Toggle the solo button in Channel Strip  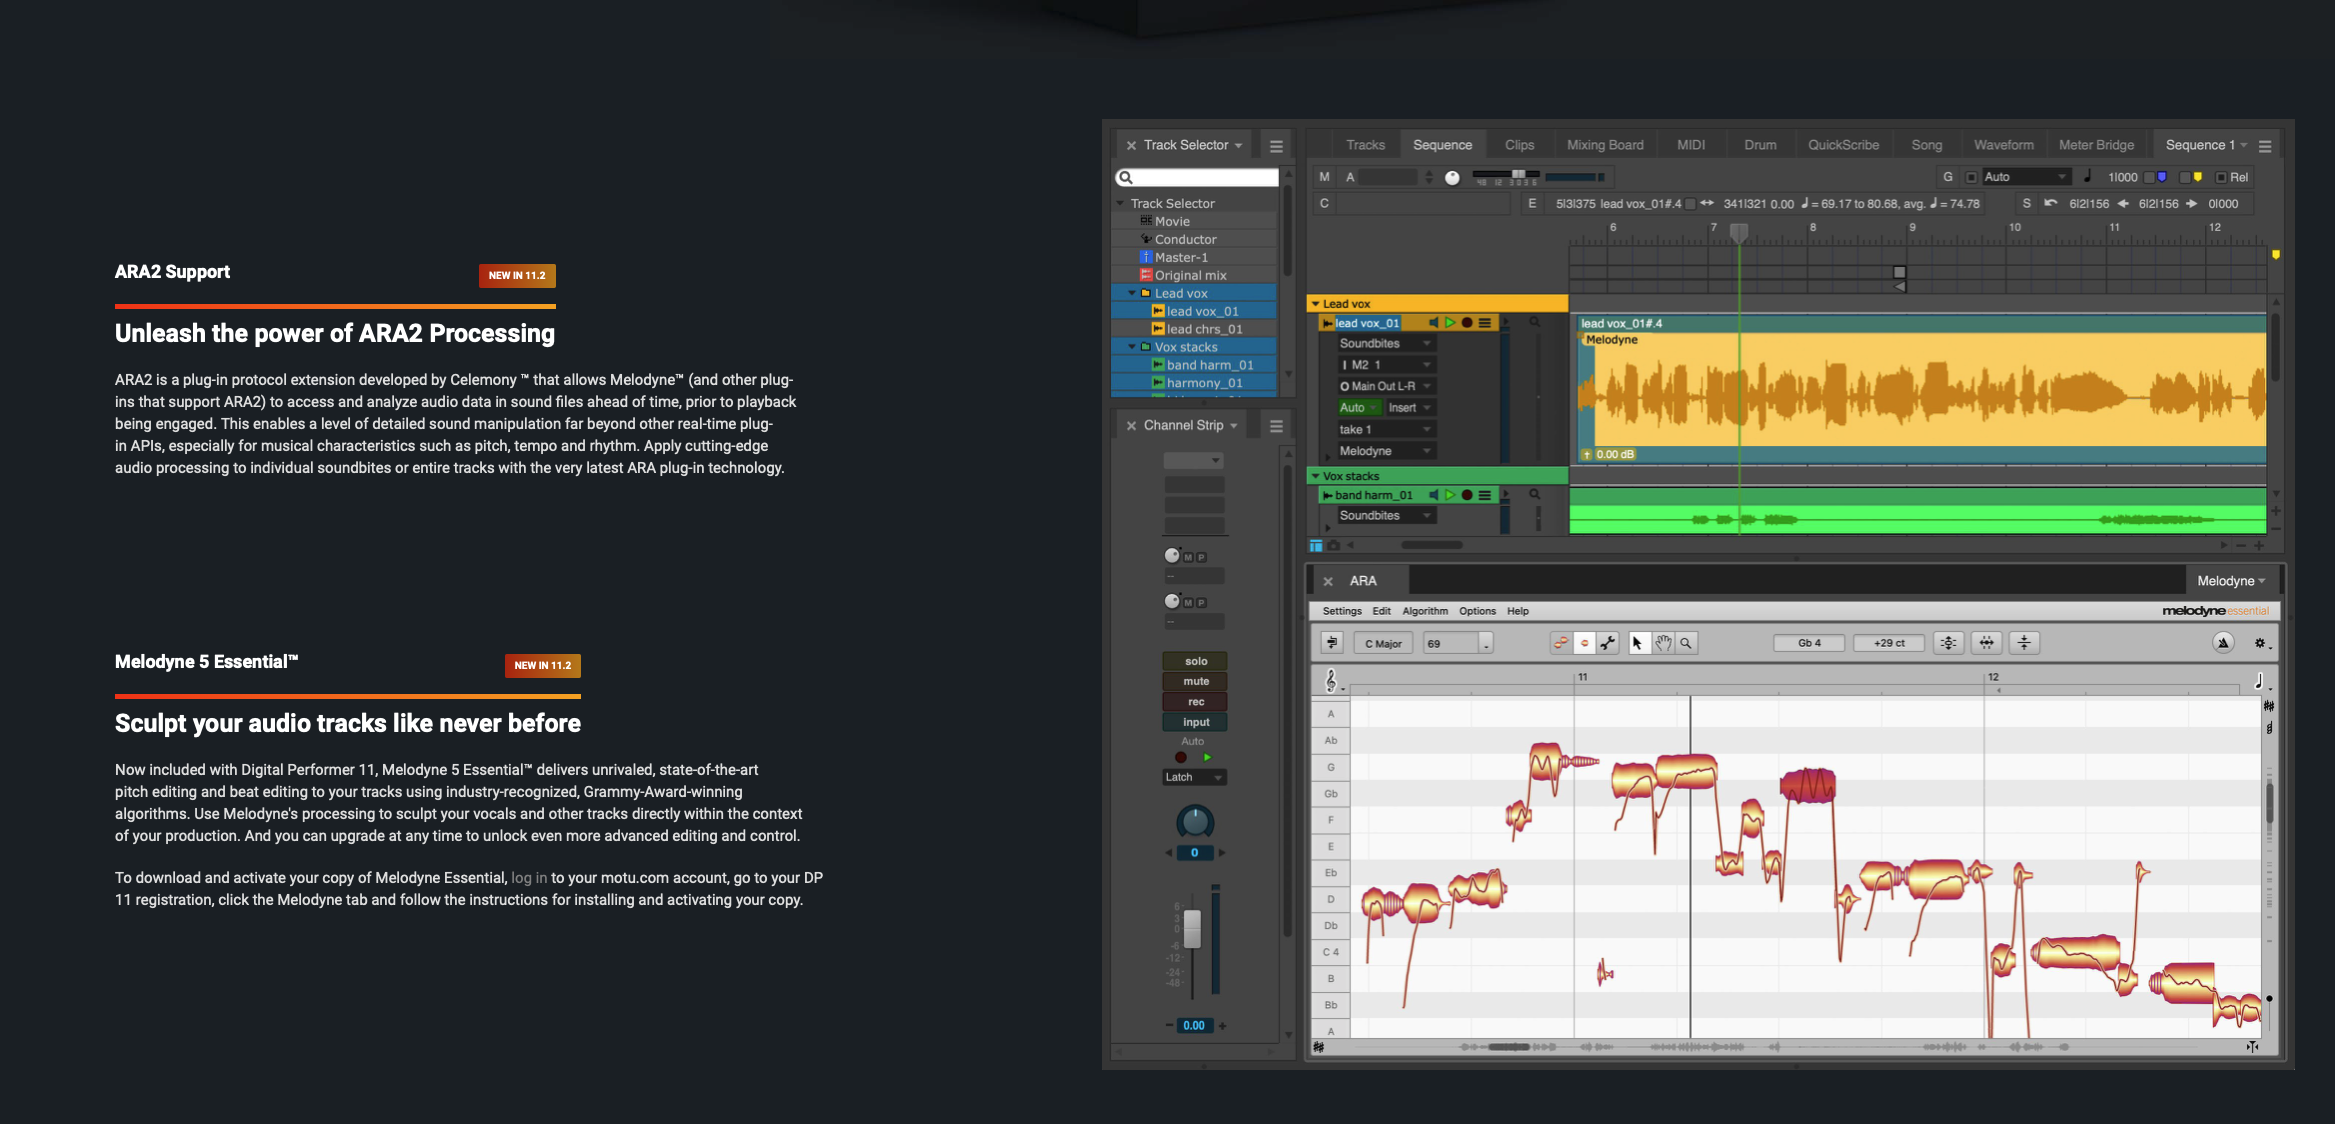tap(1195, 661)
